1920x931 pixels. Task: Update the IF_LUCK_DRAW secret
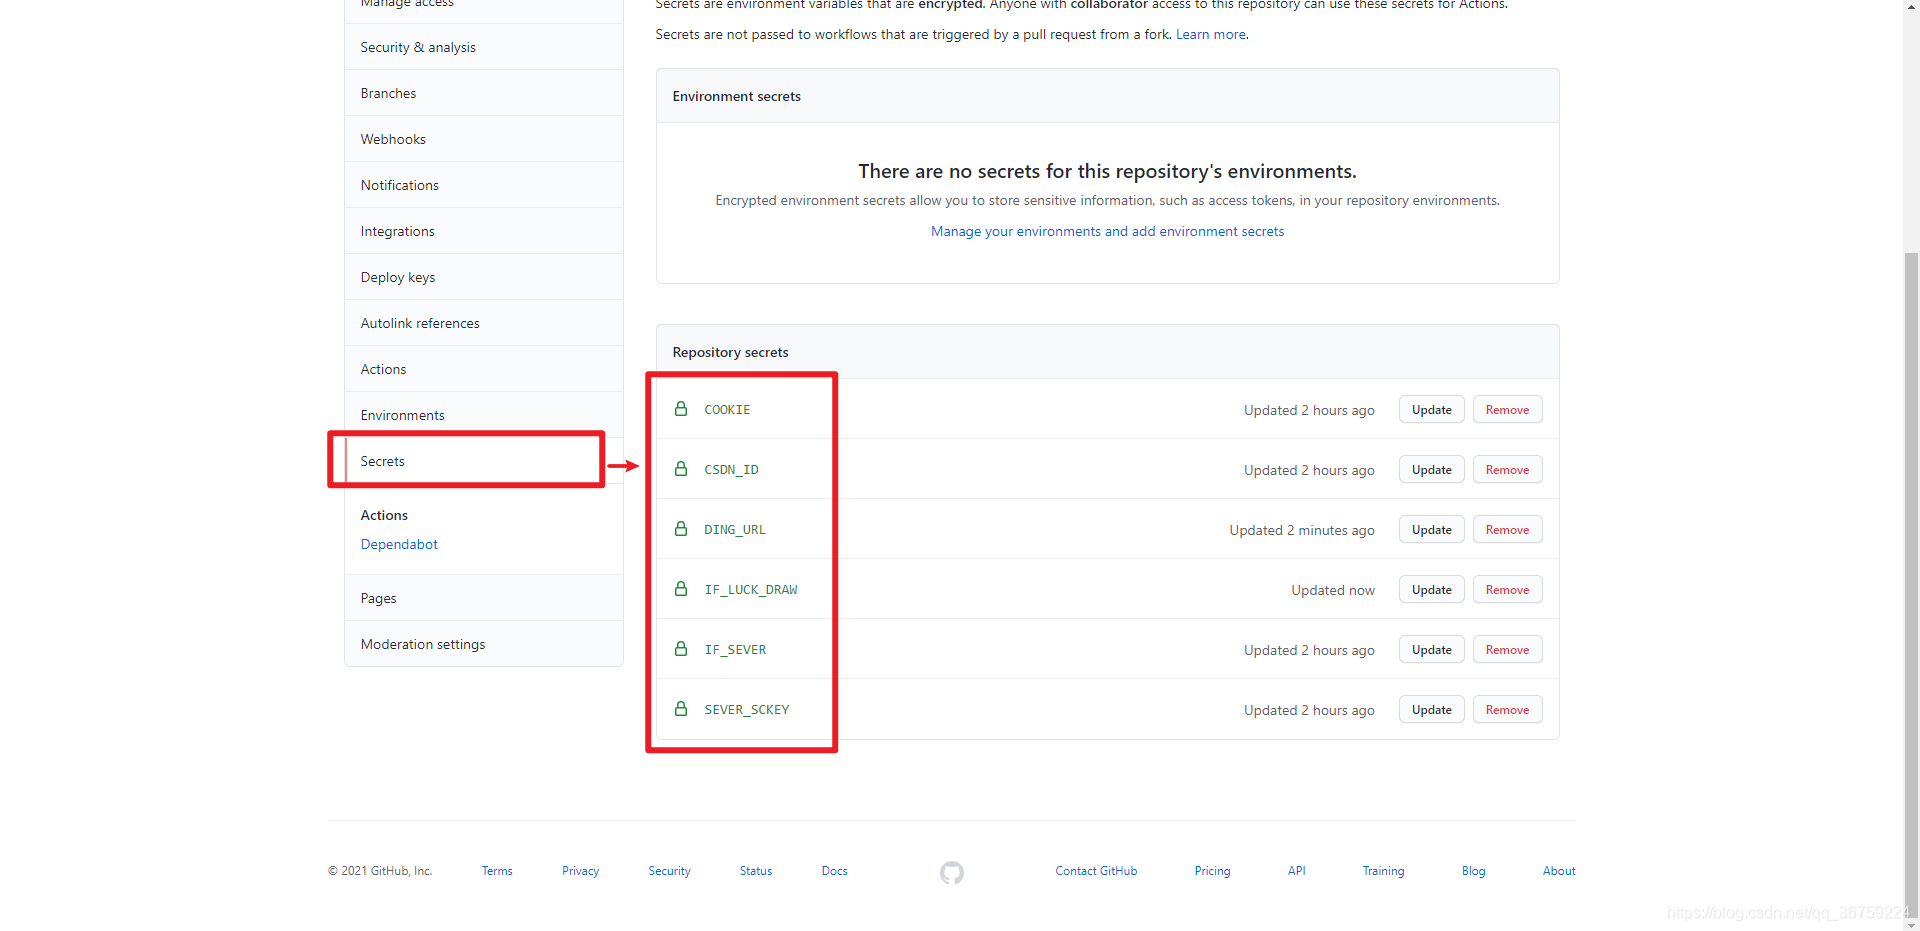tap(1431, 590)
